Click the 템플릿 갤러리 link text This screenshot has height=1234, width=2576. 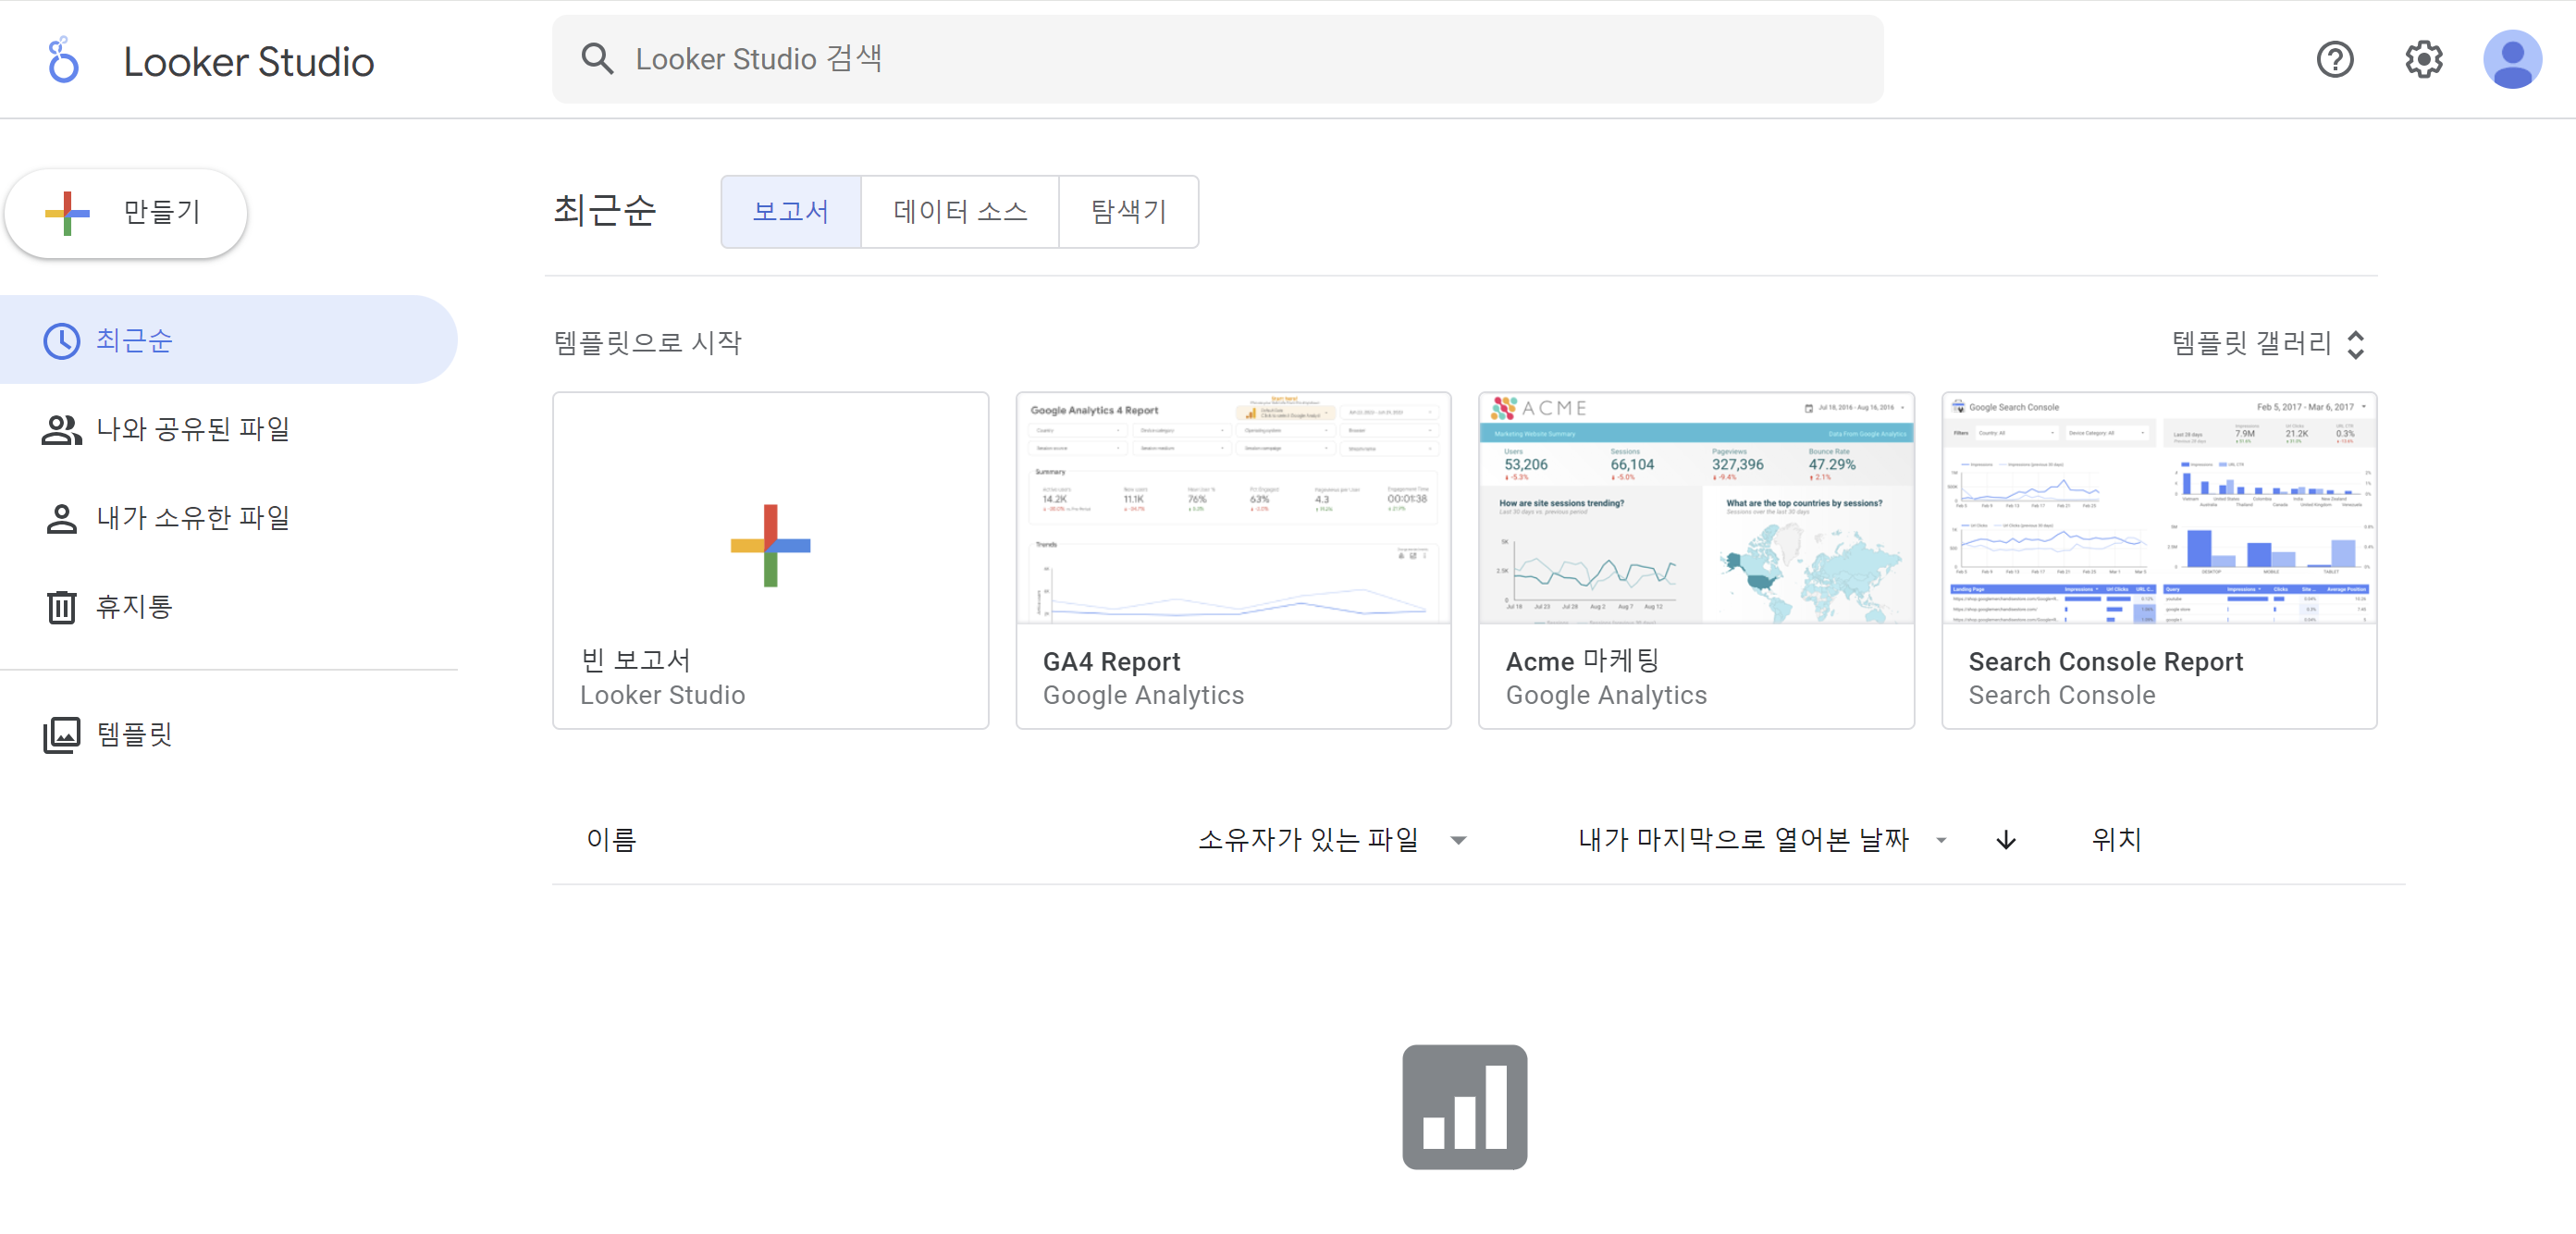coord(2250,344)
